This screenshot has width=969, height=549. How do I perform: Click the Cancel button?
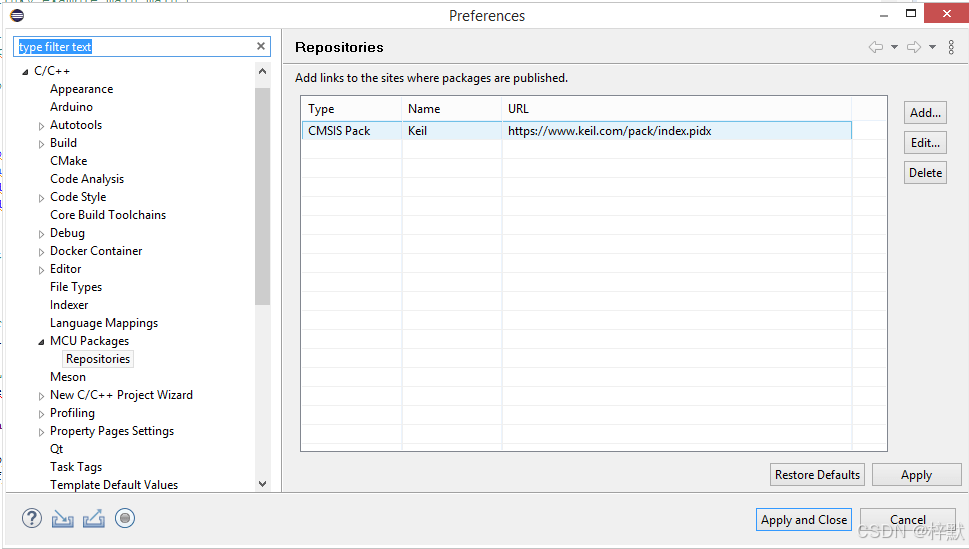pyautogui.click(x=908, y=520)
